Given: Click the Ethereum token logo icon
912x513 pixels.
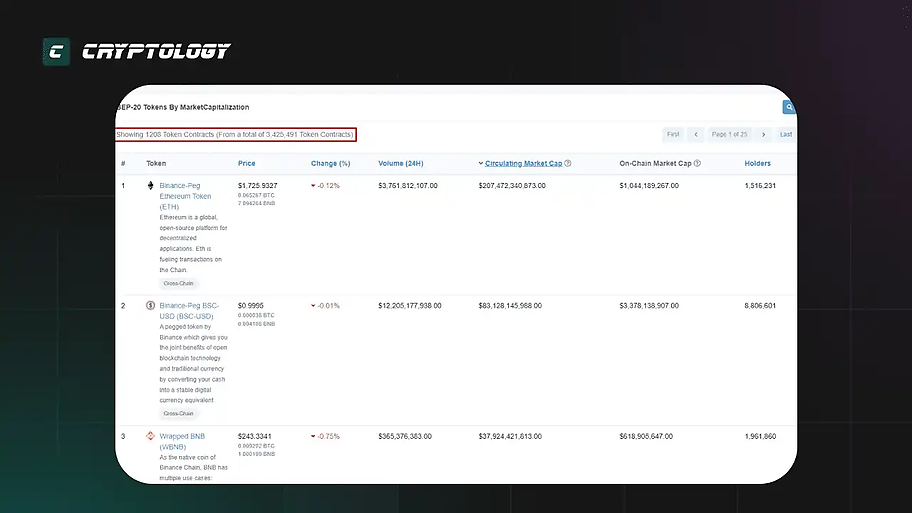Looking at the screenshot, I should 151,186.
